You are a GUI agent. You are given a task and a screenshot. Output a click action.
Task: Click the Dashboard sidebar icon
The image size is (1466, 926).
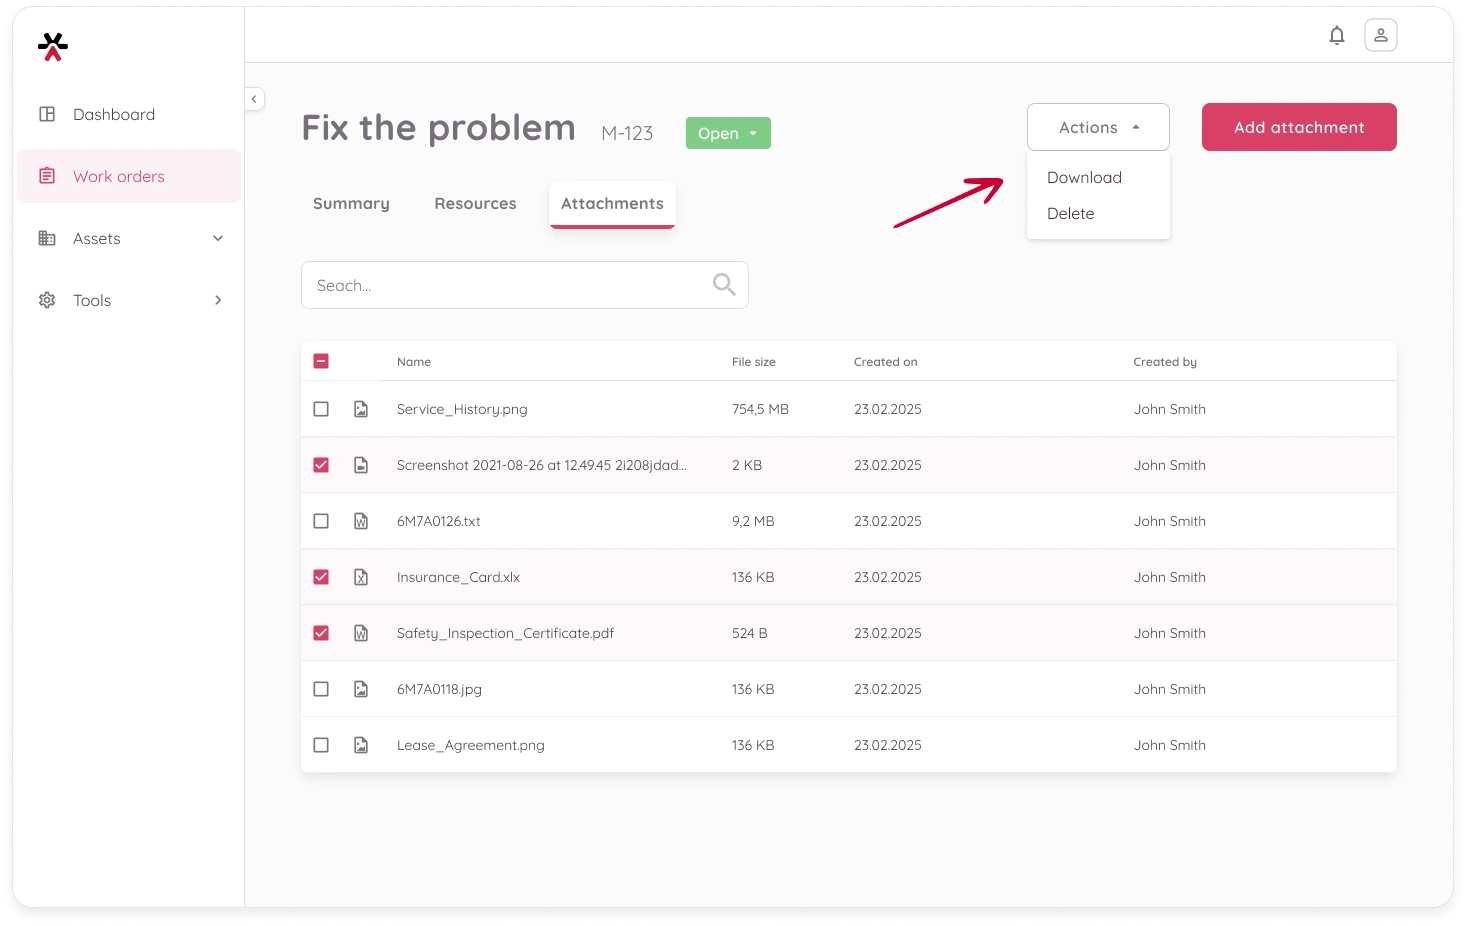(x=47, y=114)
